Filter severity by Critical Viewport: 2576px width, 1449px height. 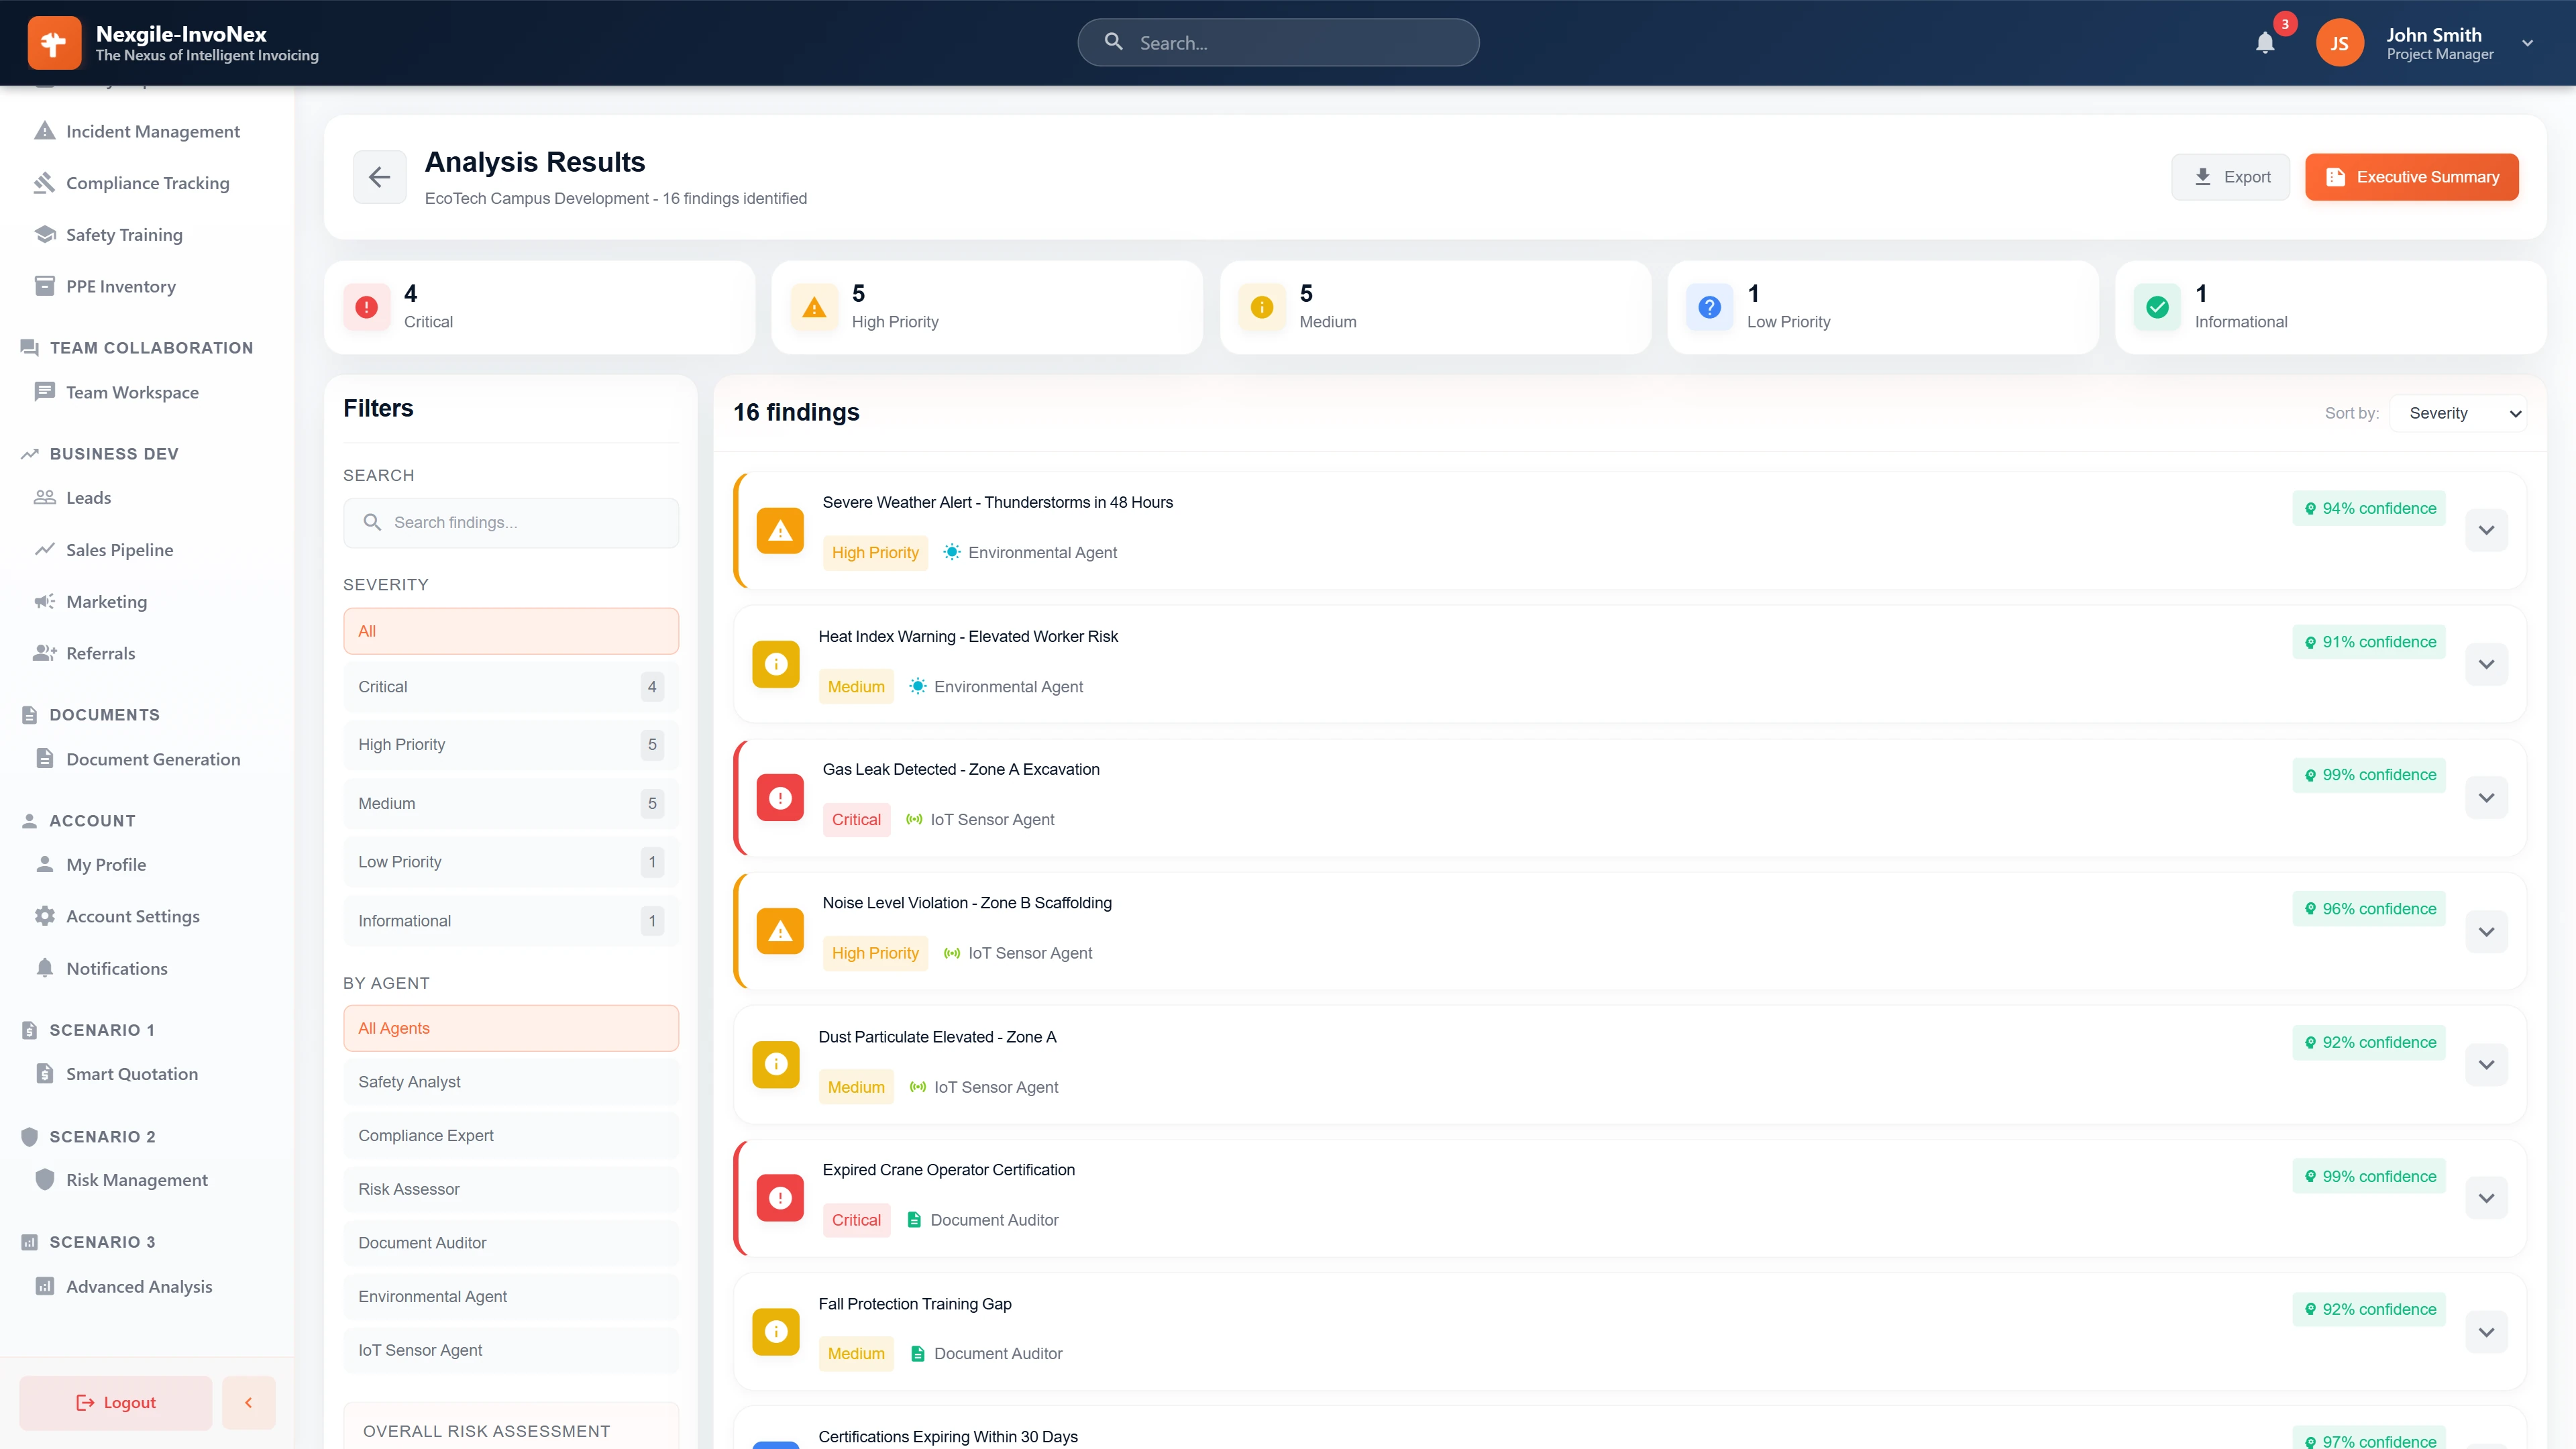510,687
